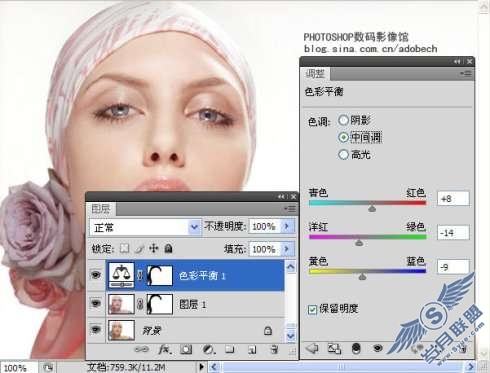This screenshot has height=373, width=490.
Task: Hide the 图层 1 layer
Action: (x=96, y=303)
